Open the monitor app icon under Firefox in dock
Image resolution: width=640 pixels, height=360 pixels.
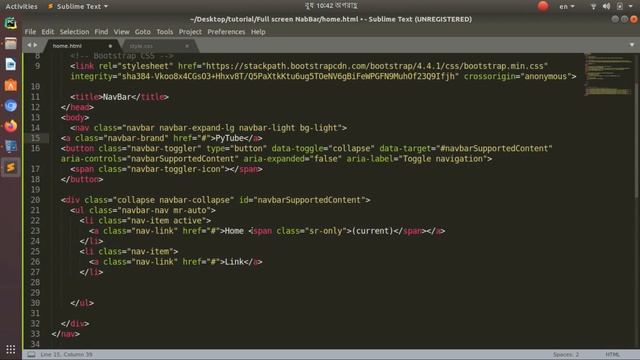point(11,147)
